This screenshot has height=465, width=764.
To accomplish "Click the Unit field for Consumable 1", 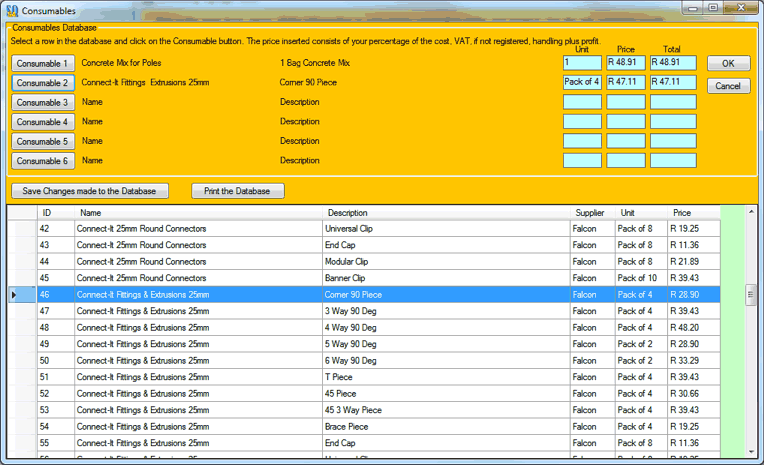I will coord(582,63).
